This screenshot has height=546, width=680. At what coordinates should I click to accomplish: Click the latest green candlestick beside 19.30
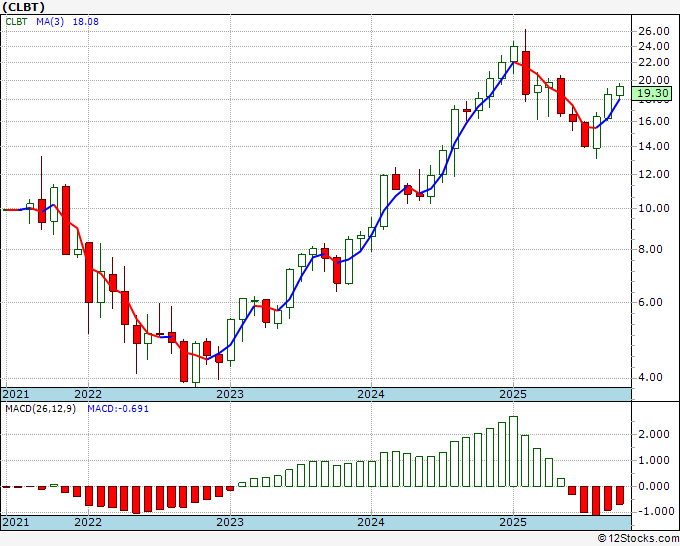point(620,91)
